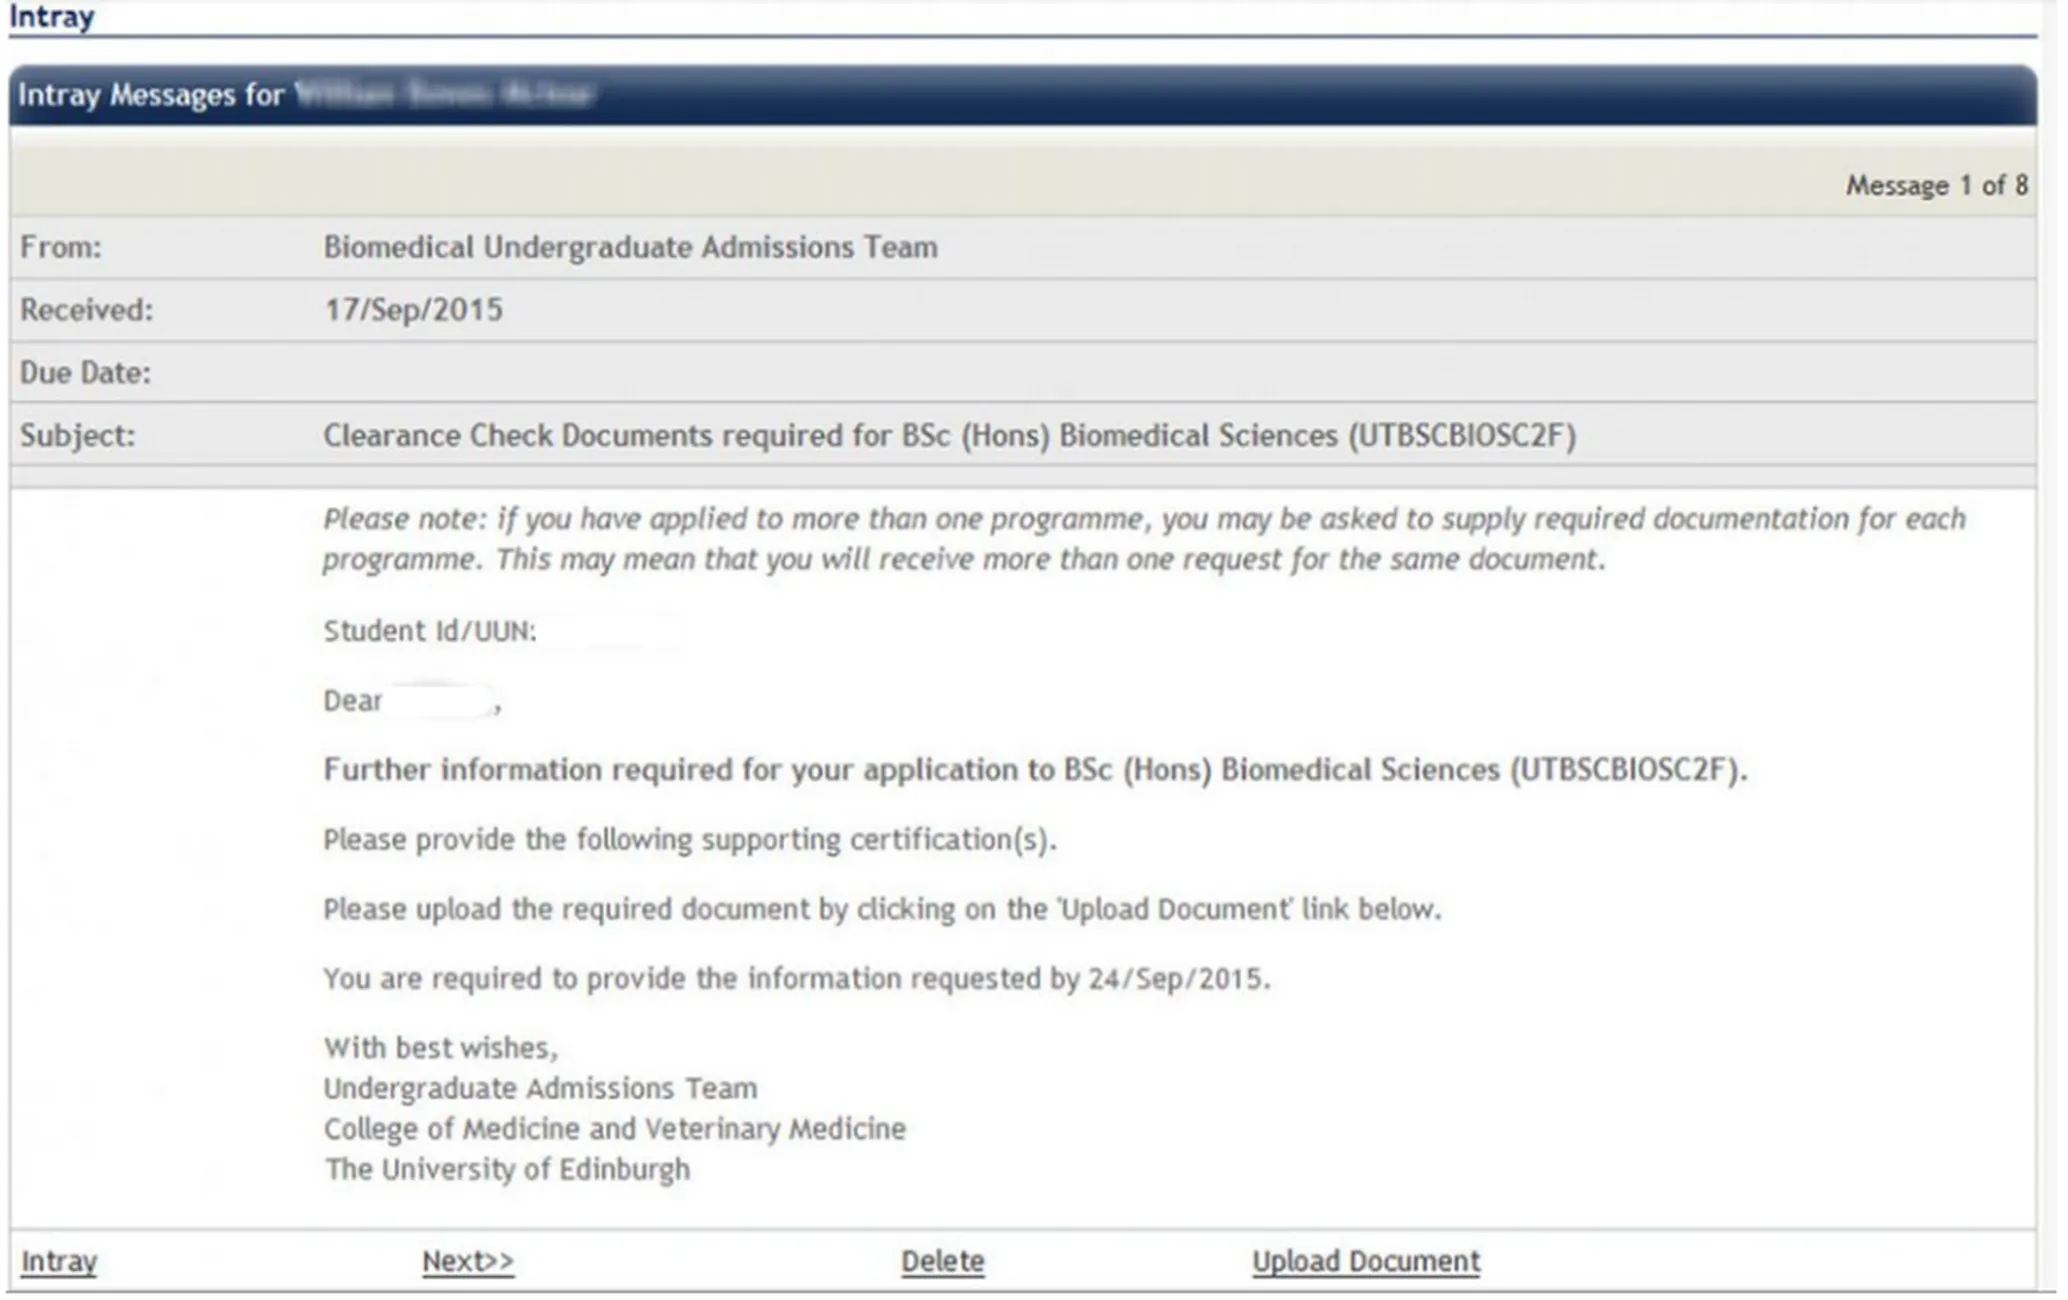Select The University of Edinburgh signature line
Viewport: 2068px width, 1300px height.
[x=505, y=1168]
